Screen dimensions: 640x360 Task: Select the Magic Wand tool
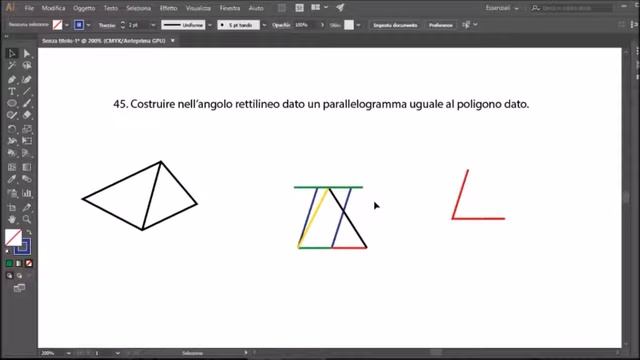tap(12, 65)
